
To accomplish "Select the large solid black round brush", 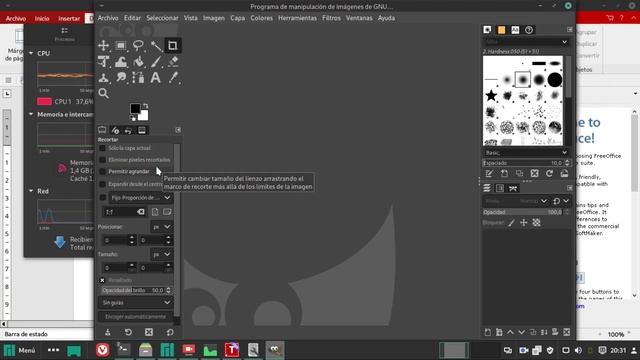I will coord(555,80).
